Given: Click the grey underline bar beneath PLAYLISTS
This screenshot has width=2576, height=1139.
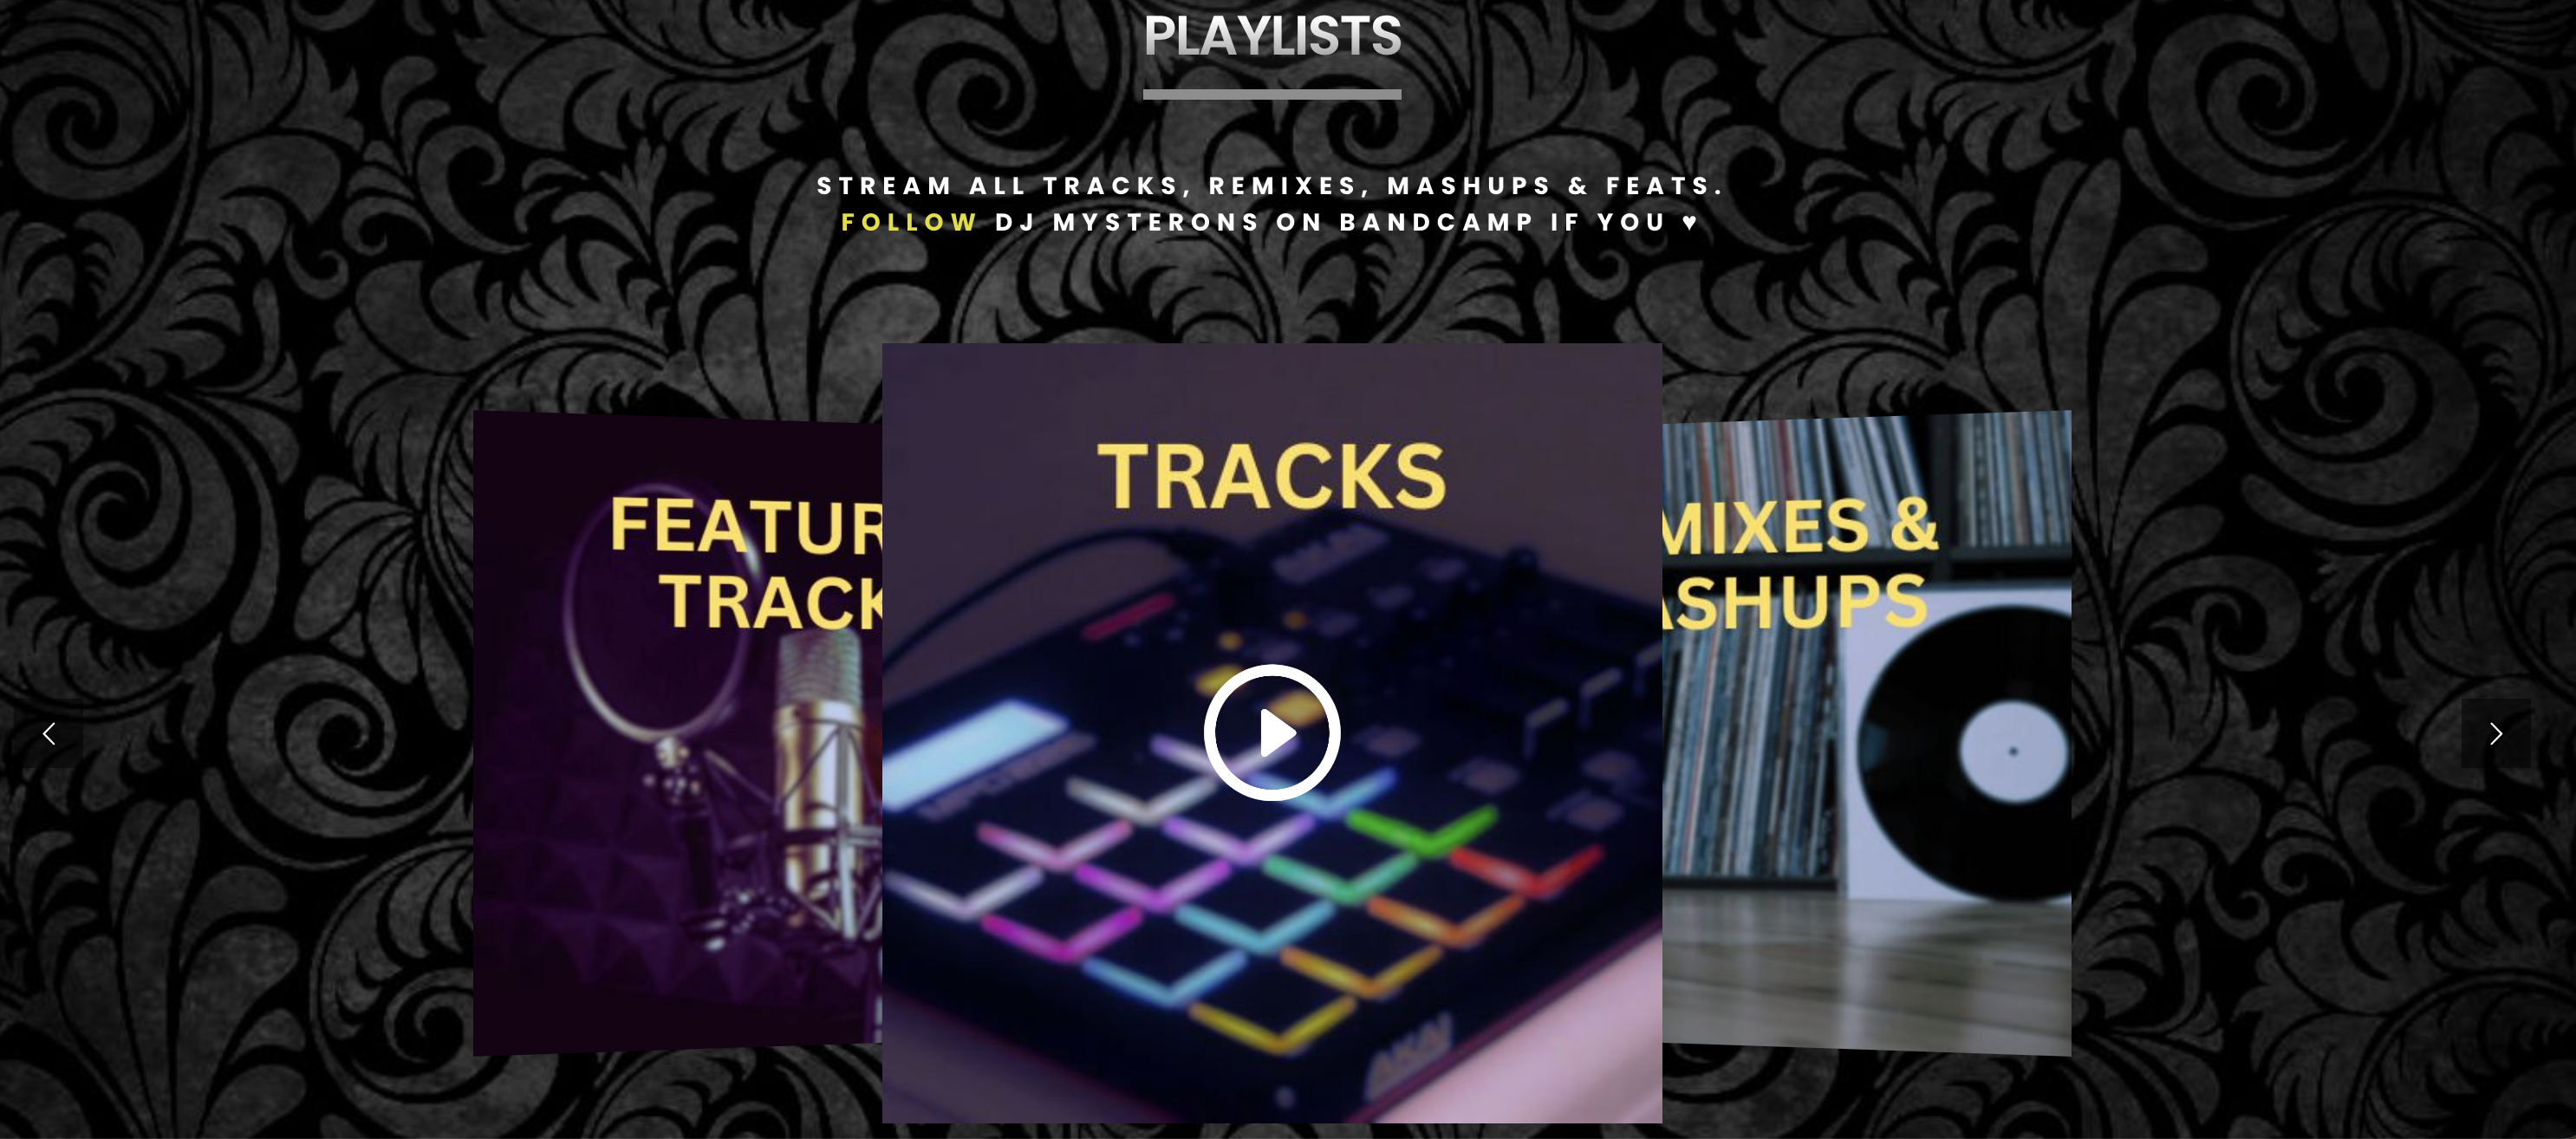Looking at the screenshot, I should [1272, 94].
